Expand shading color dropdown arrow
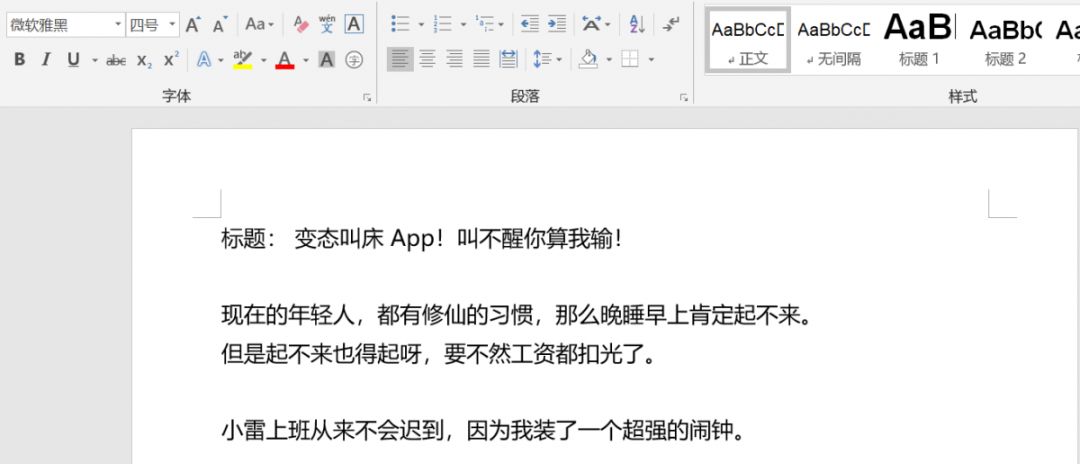This screenshot has width=1080, height=464. 609,60
